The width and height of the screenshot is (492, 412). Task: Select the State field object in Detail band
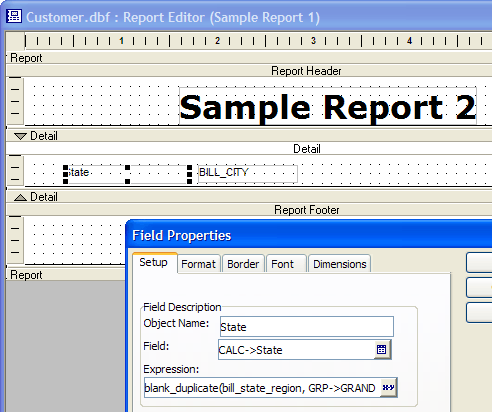[127, 173]
